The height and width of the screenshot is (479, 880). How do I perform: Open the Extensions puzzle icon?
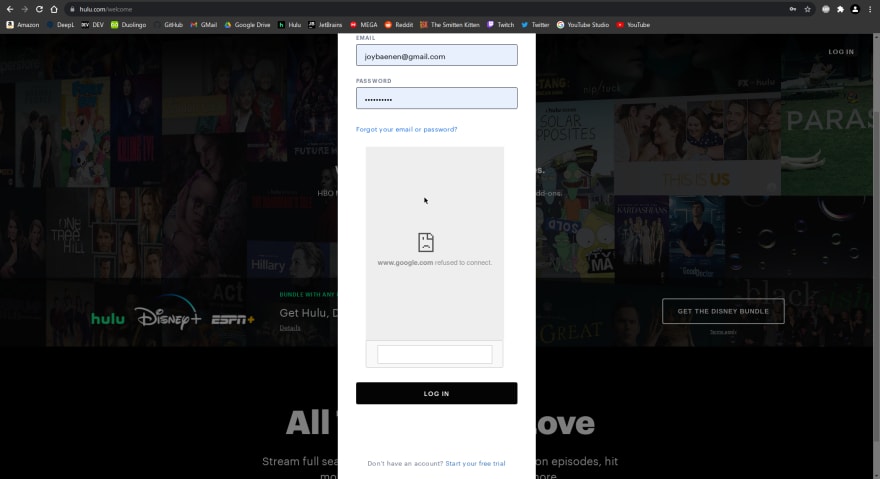[x=840, y=9]
